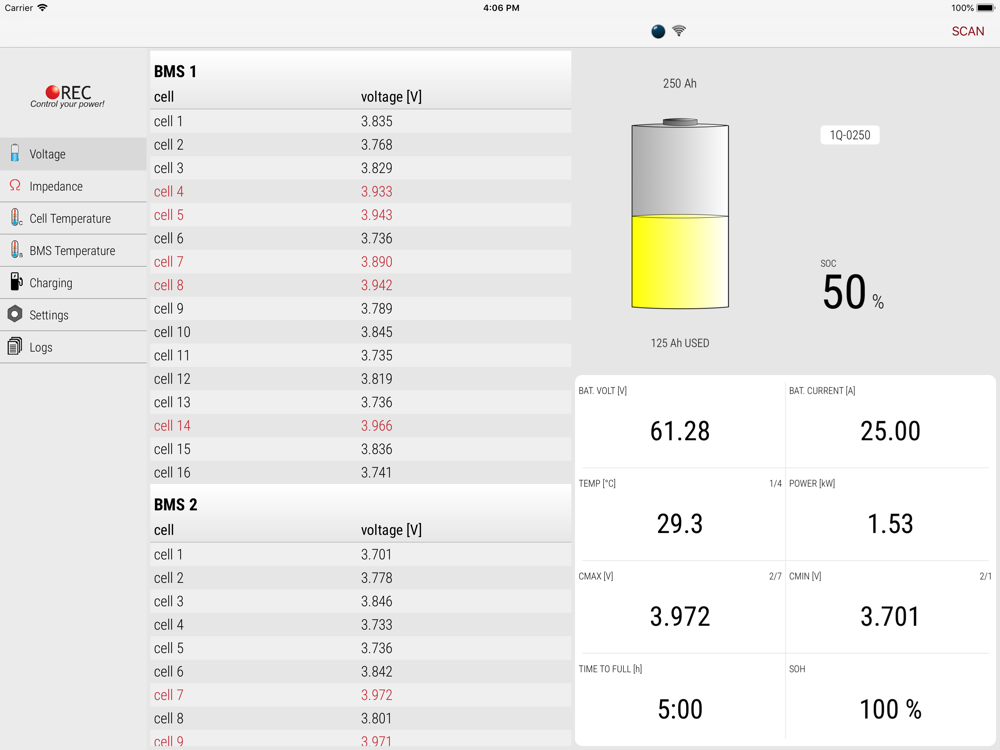Select BMS 1 cell 14 voltage 3.966
This screenshot has width=1000, height=750.
tap(376, 425)
